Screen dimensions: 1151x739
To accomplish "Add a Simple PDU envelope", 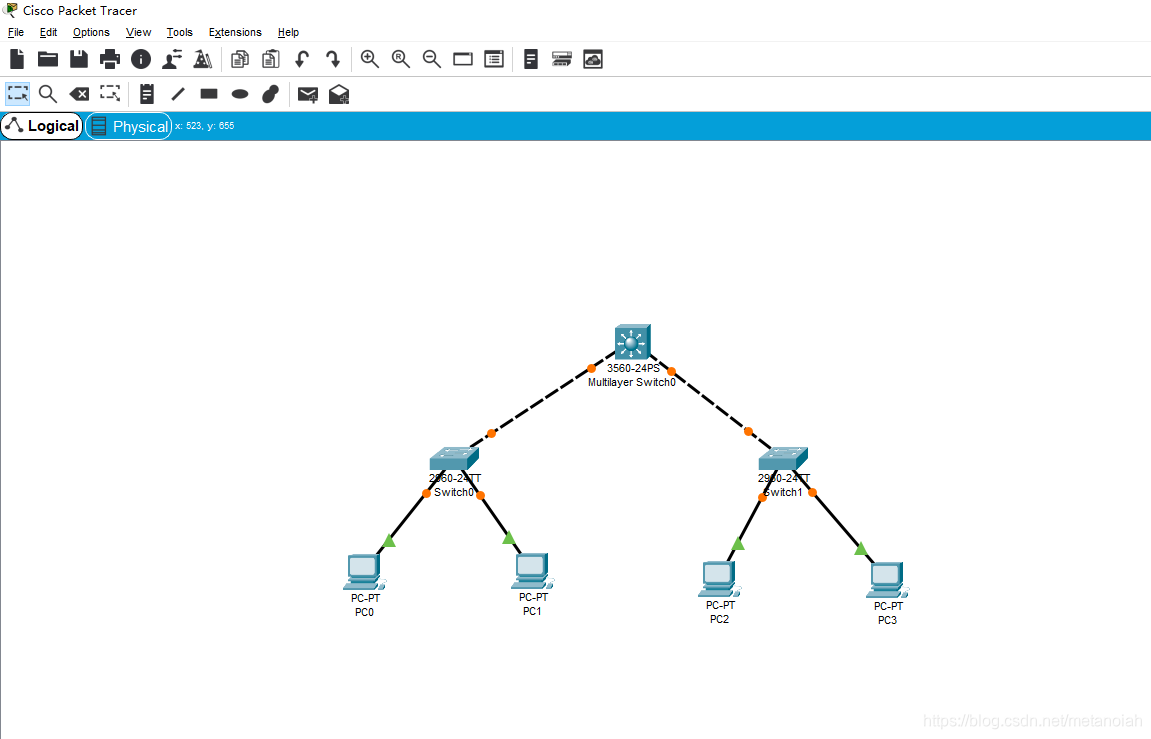I will click(308, 94).
